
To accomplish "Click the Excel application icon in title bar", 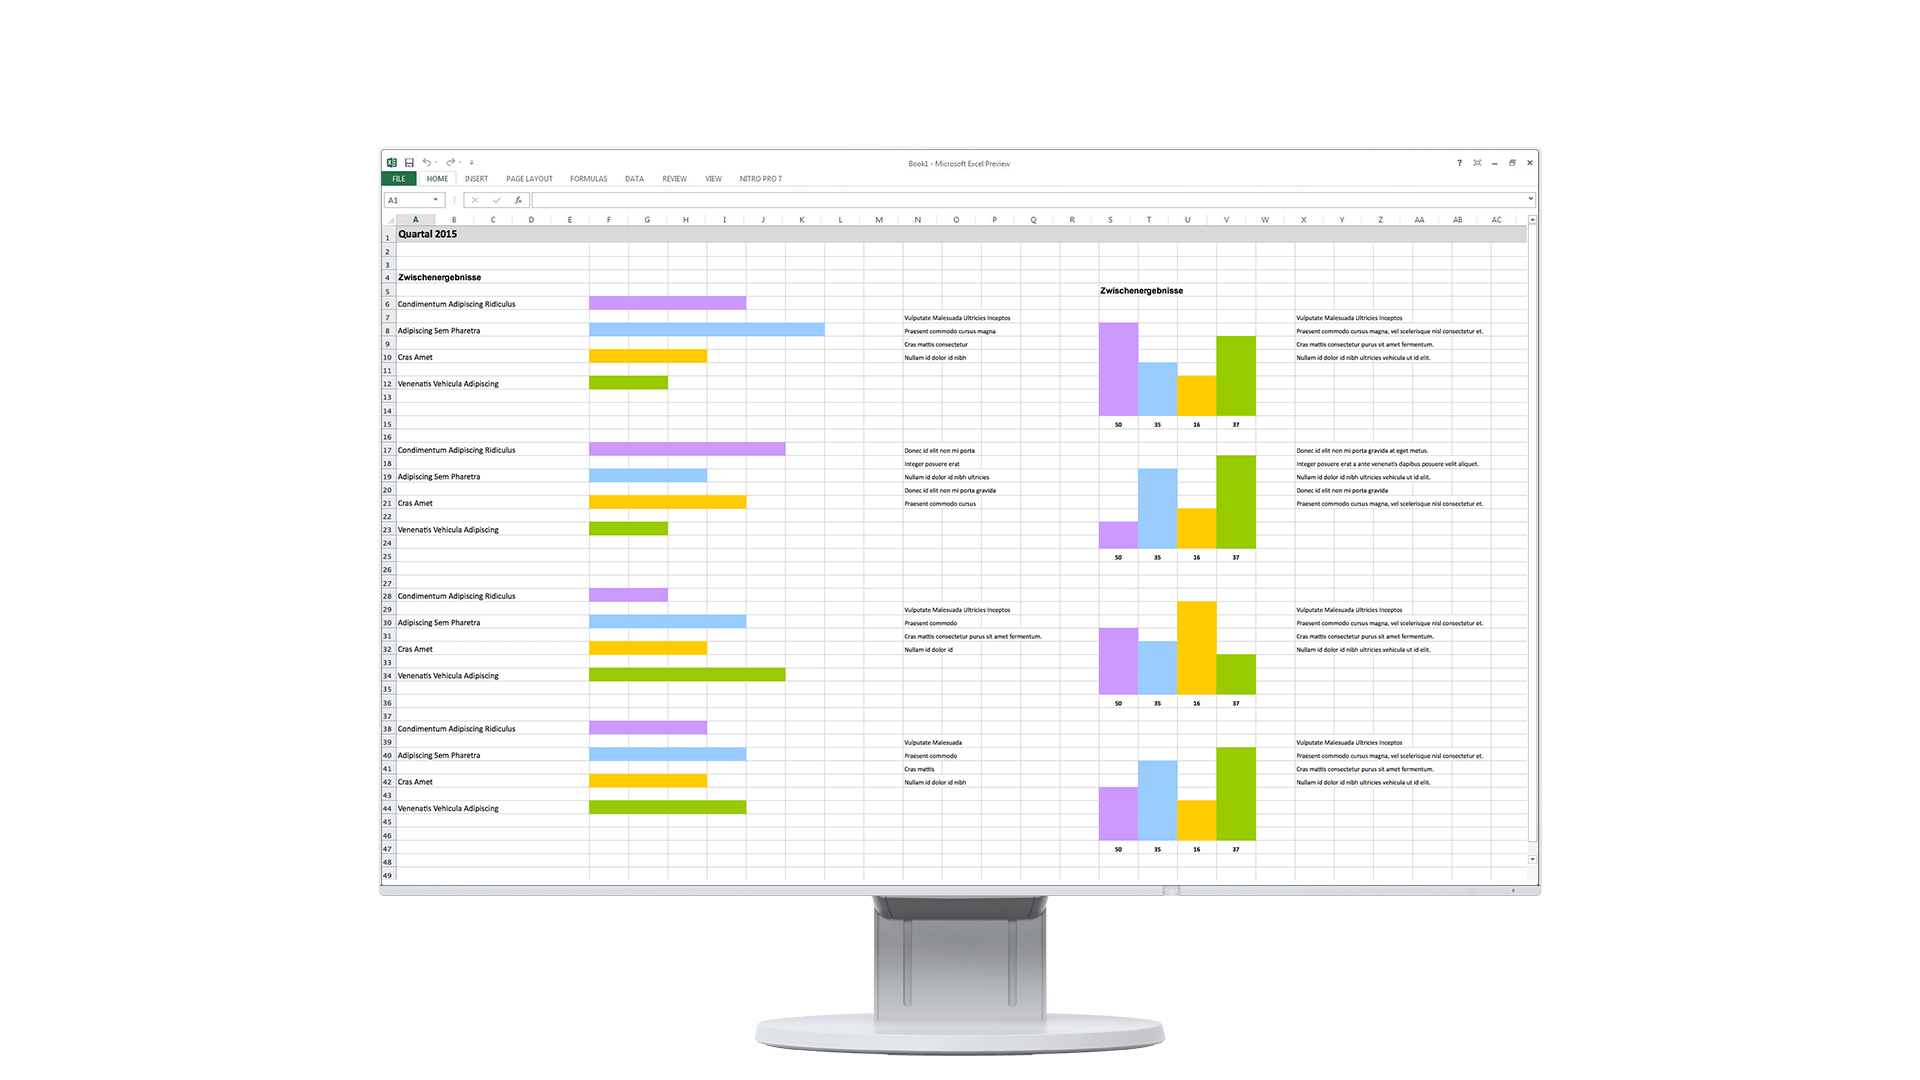I will 392,162.
